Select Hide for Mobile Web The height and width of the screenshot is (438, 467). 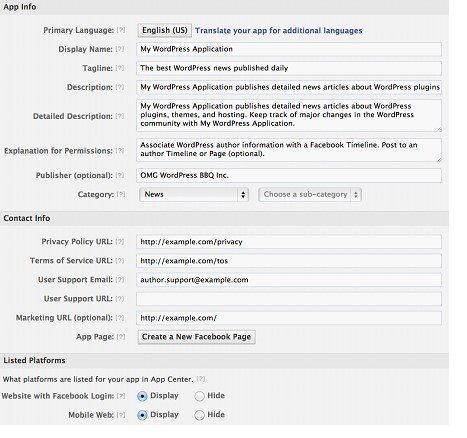199,415
